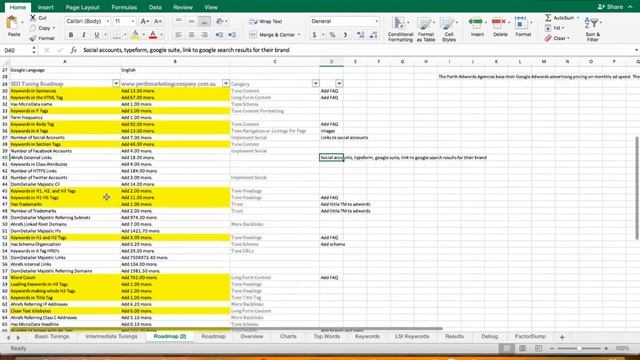Switch to Page Layout view in status bar
Image resolution: width=640 pixels, height=360 pixels.
tap(522, 348)
